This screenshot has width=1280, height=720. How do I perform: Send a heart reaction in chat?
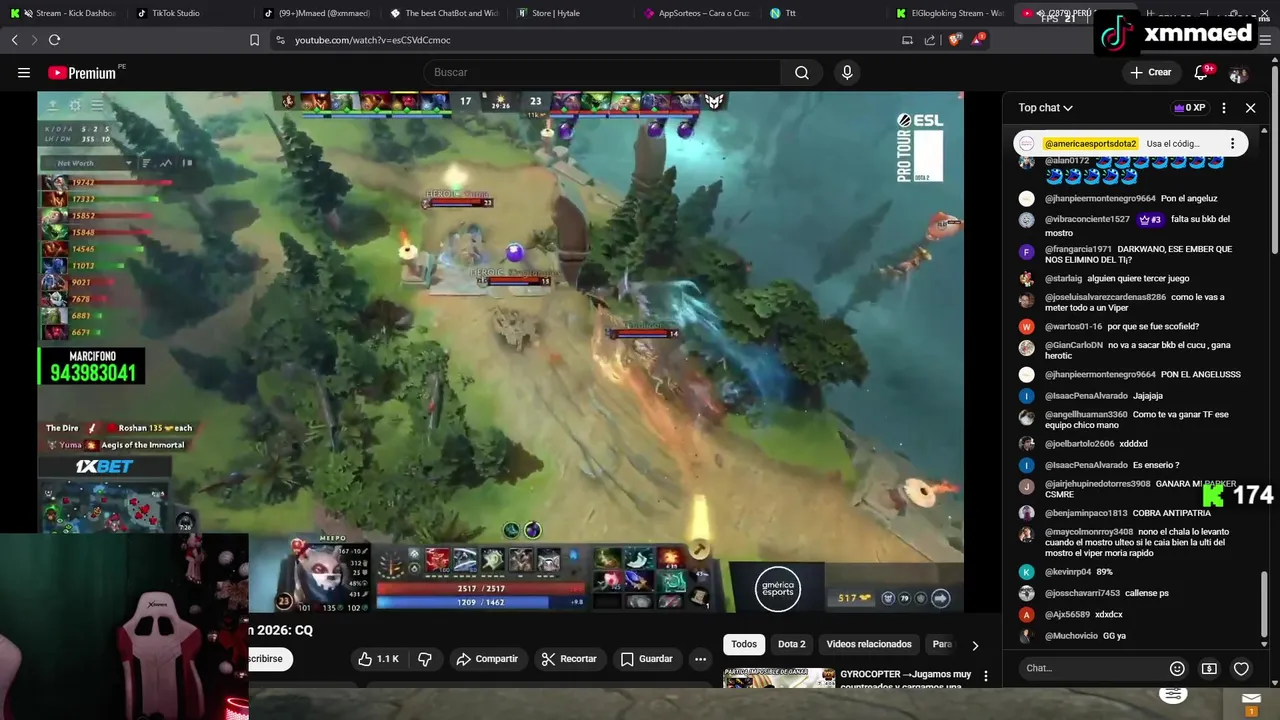[x=1241, y=668]
